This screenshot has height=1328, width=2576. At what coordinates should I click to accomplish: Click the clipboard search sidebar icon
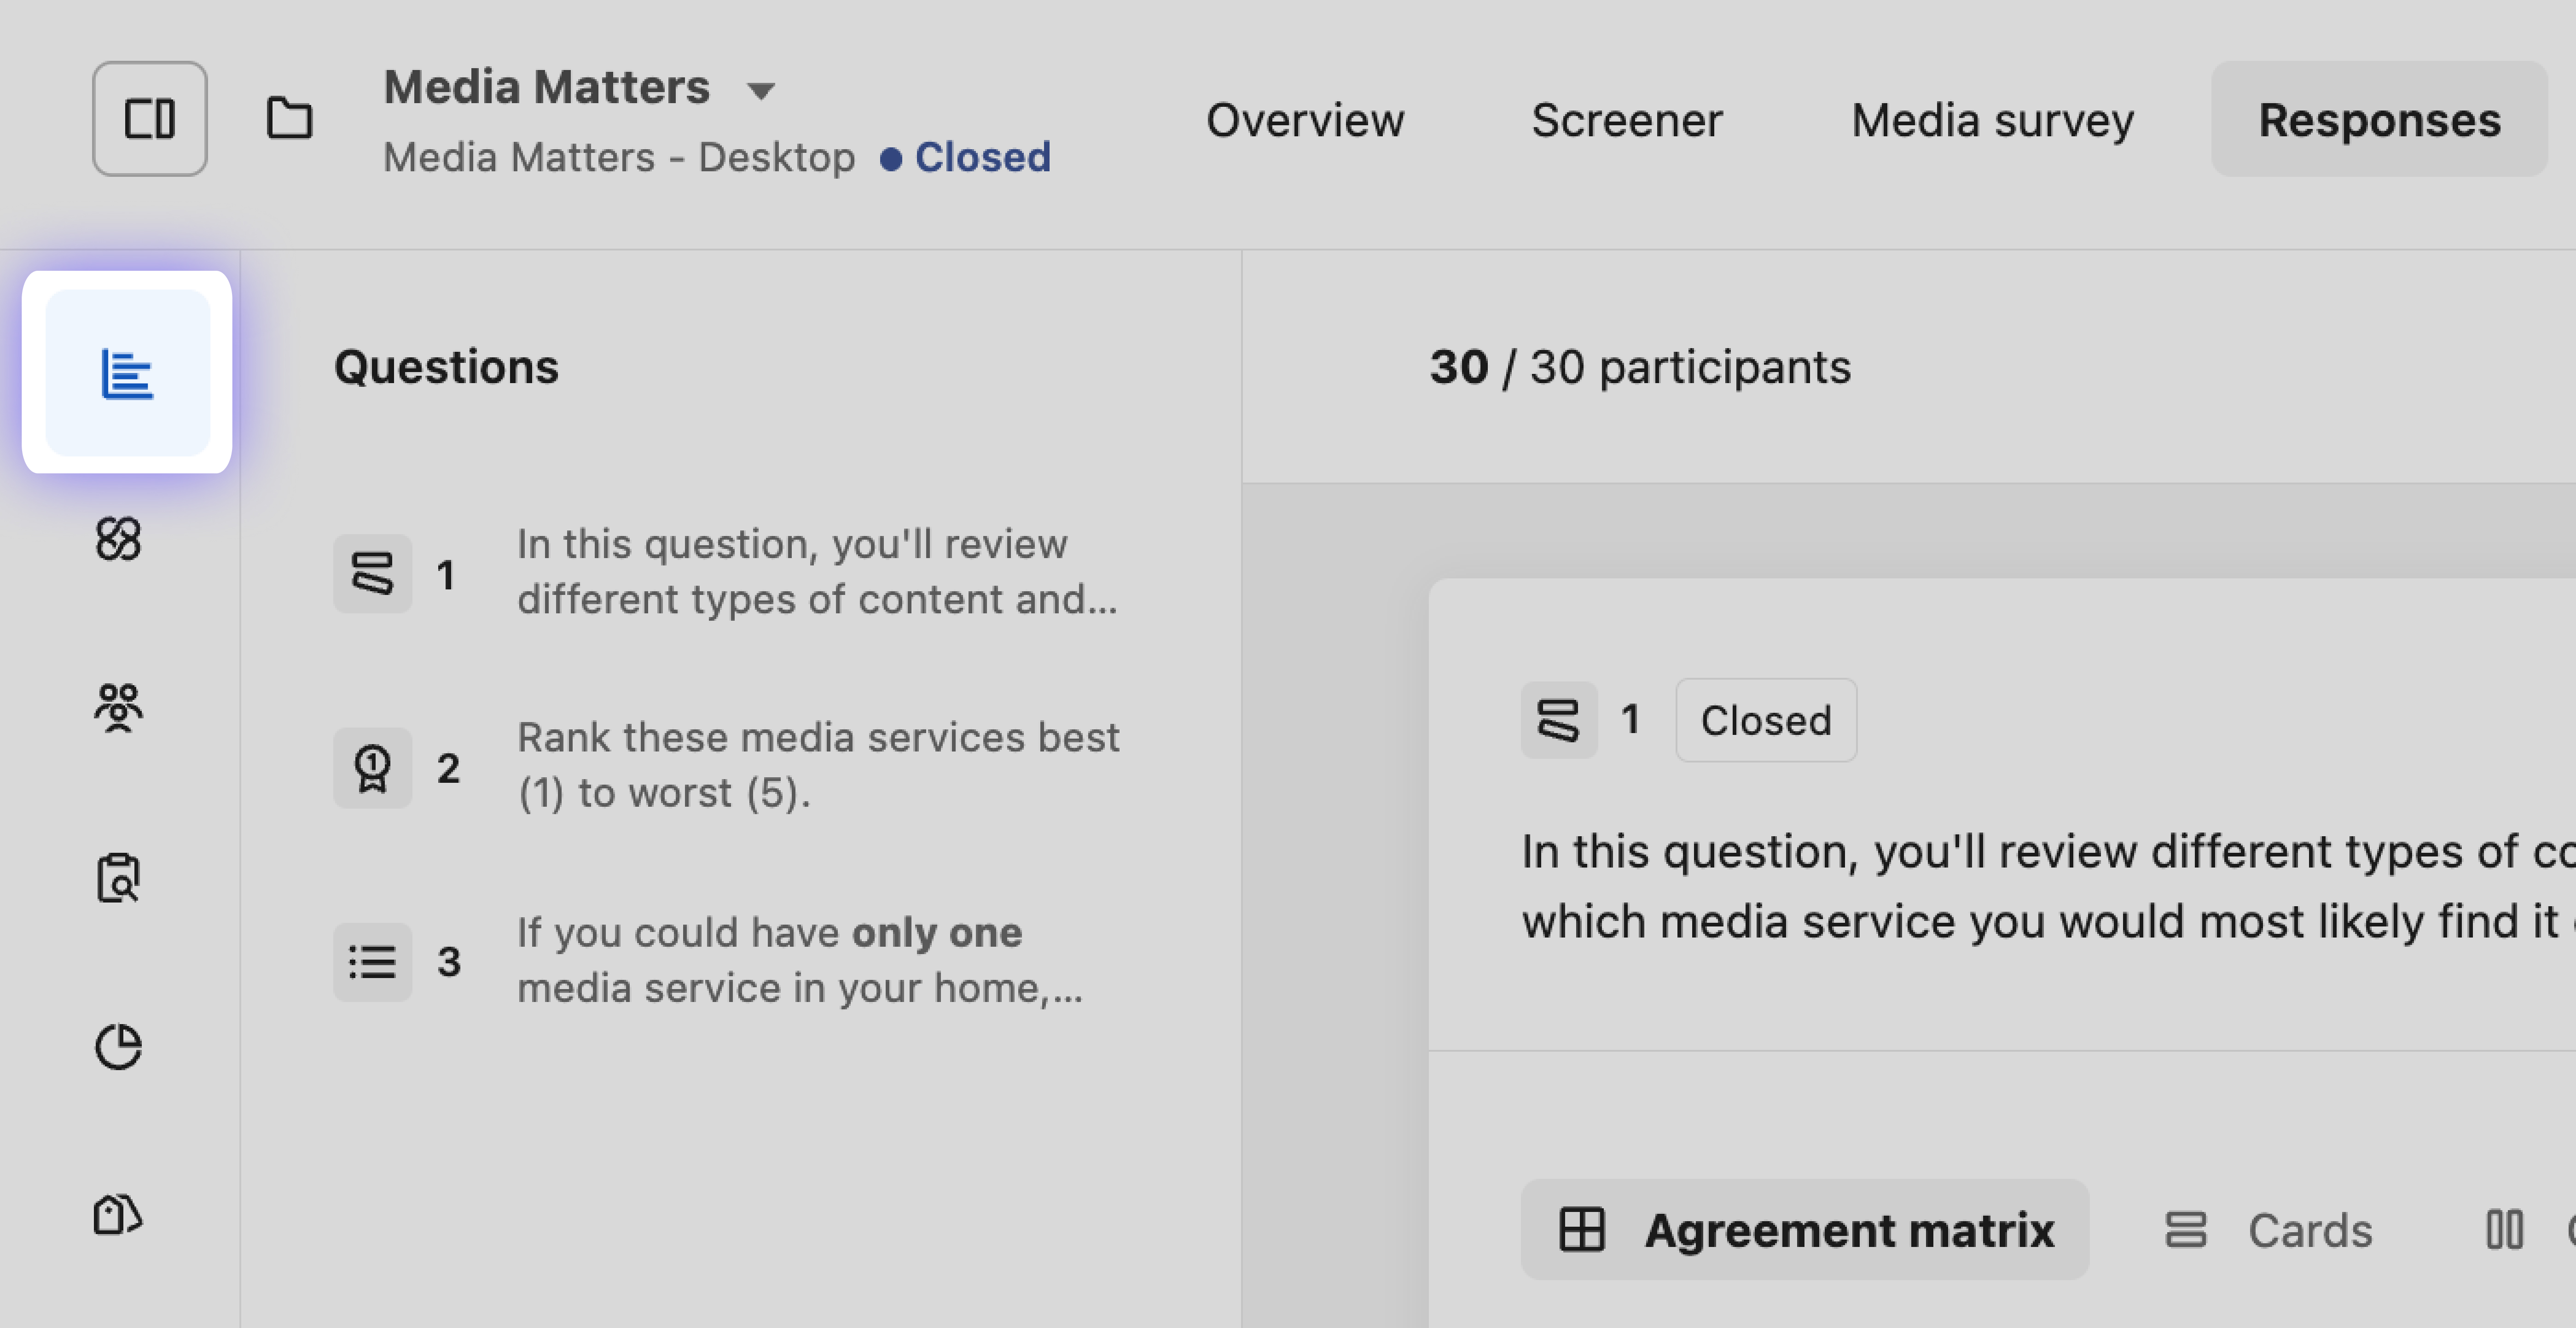tap(118, 878)
